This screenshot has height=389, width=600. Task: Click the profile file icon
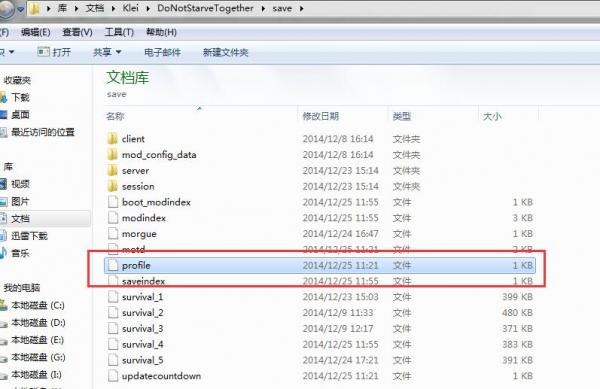click(113, 265)
